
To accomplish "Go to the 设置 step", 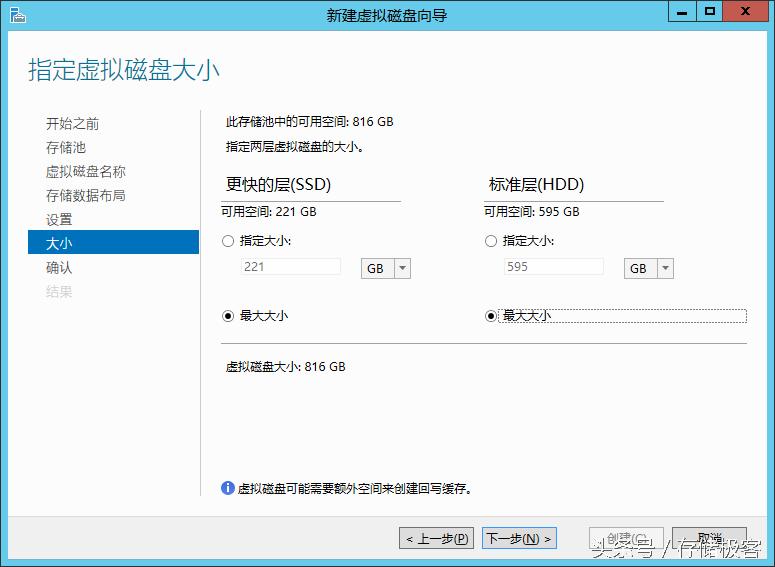I will 59,219.
